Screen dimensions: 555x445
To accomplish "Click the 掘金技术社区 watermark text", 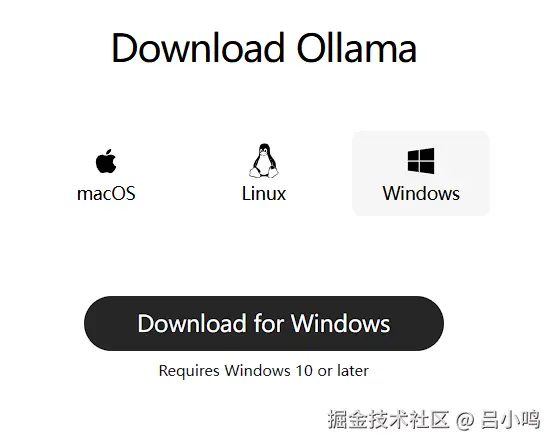I will (388, 420).
